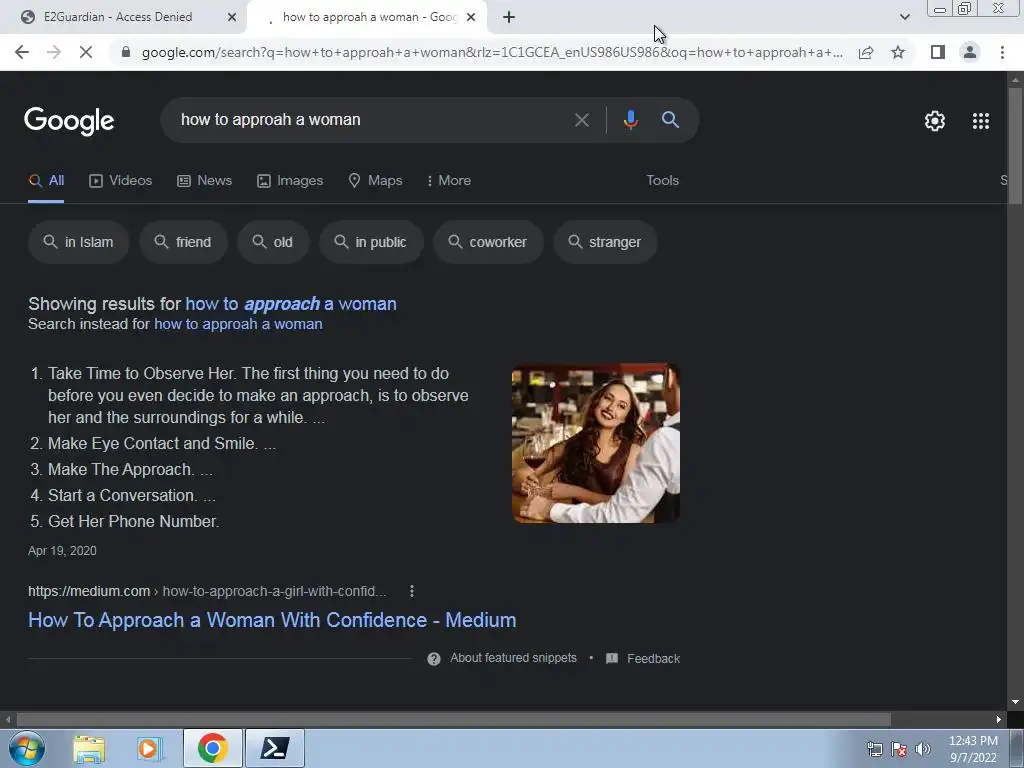Open network status tray icon
This screenshot has width=1024, height=768.
click(x=874, y=749)
